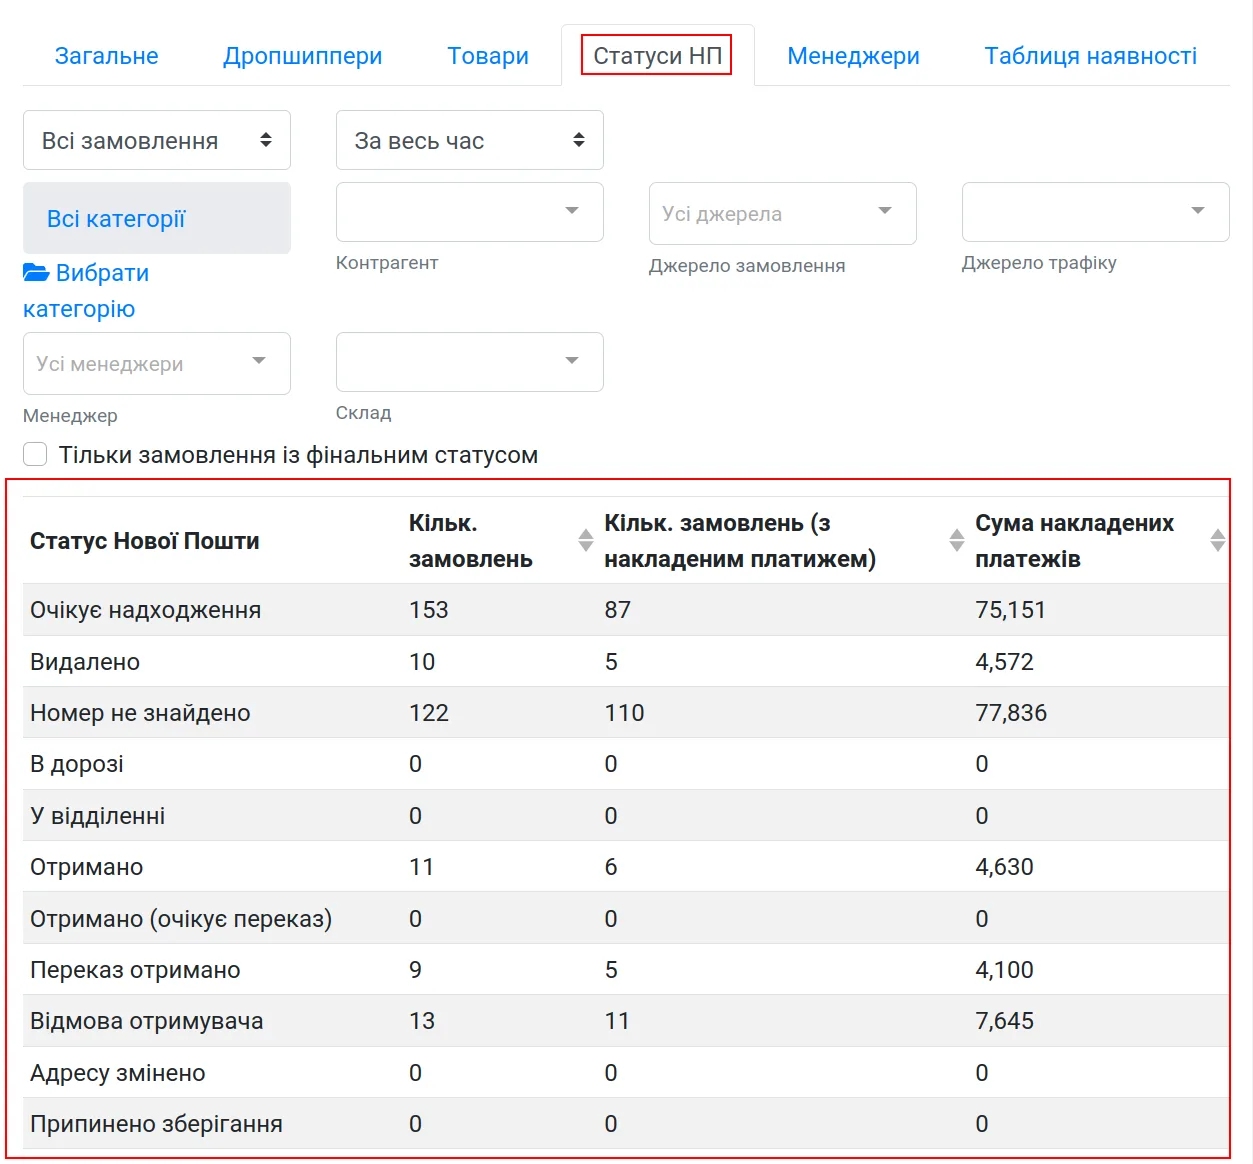Click the 153 orders count cell
This screenshot has width=1253, height=1164.
429,610
